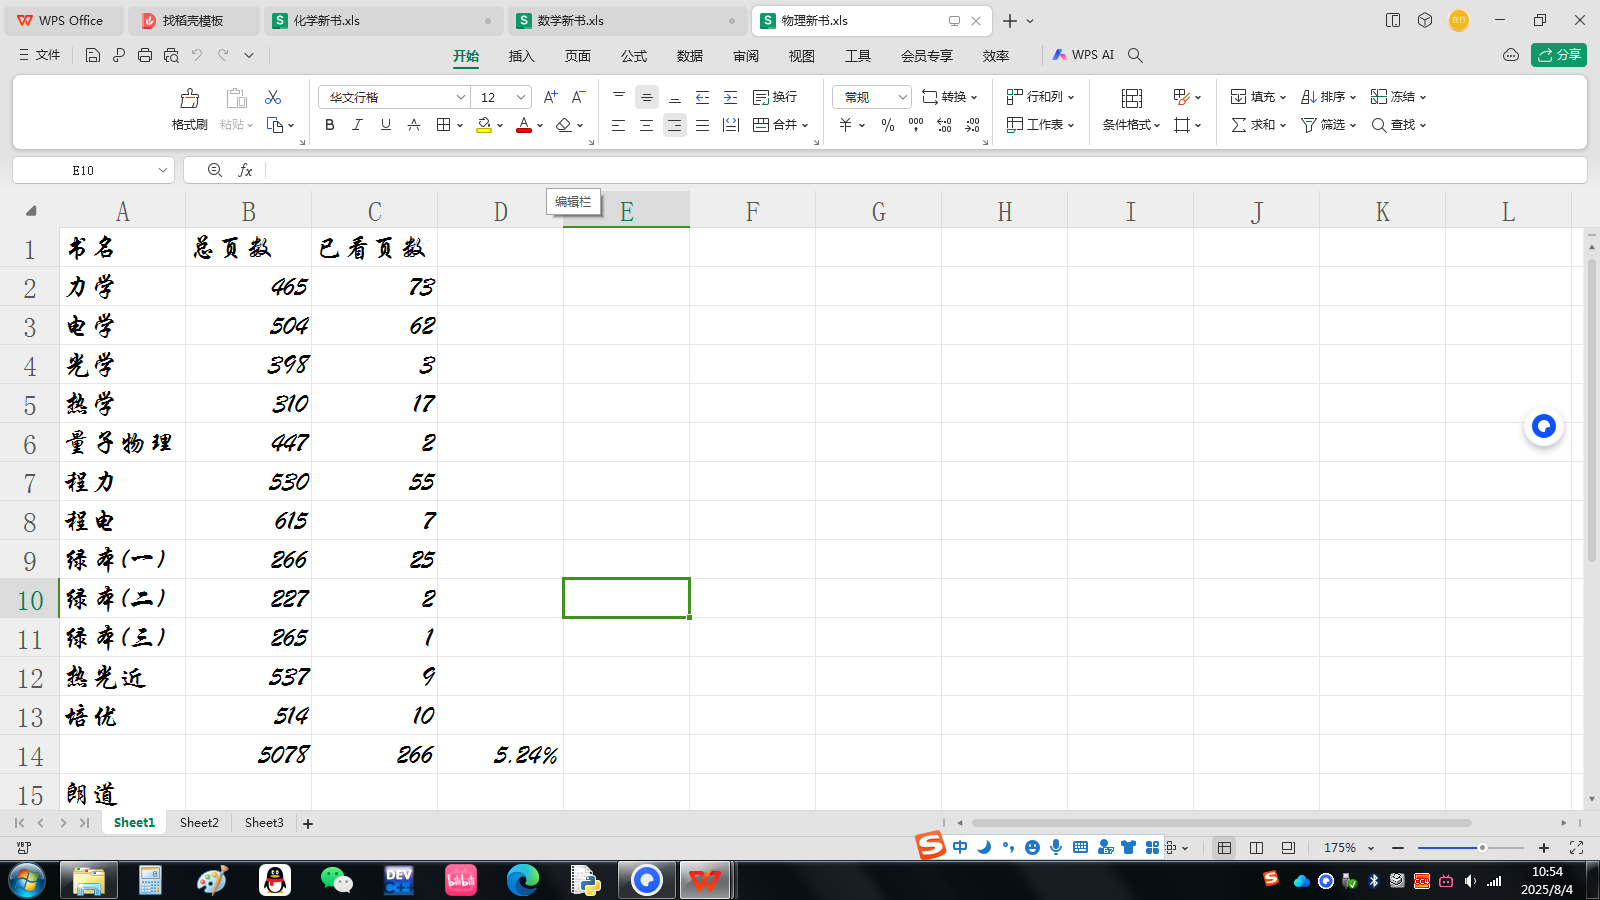Viewport: 1600px width, 900px height.
Task: Click the bottom align icon
Action: [675, 97]
